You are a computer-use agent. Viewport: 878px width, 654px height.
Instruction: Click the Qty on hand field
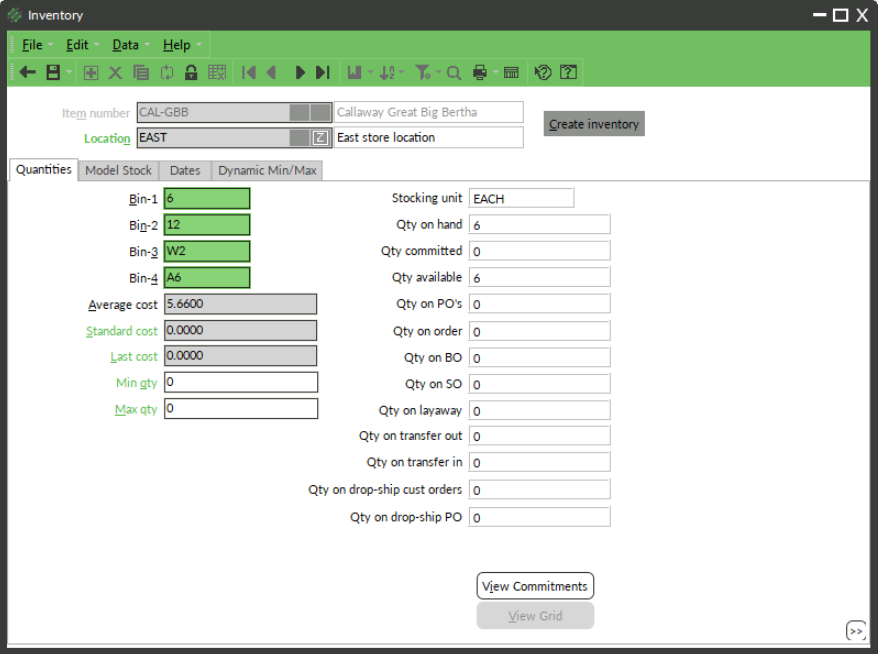(x=539, y=225)
